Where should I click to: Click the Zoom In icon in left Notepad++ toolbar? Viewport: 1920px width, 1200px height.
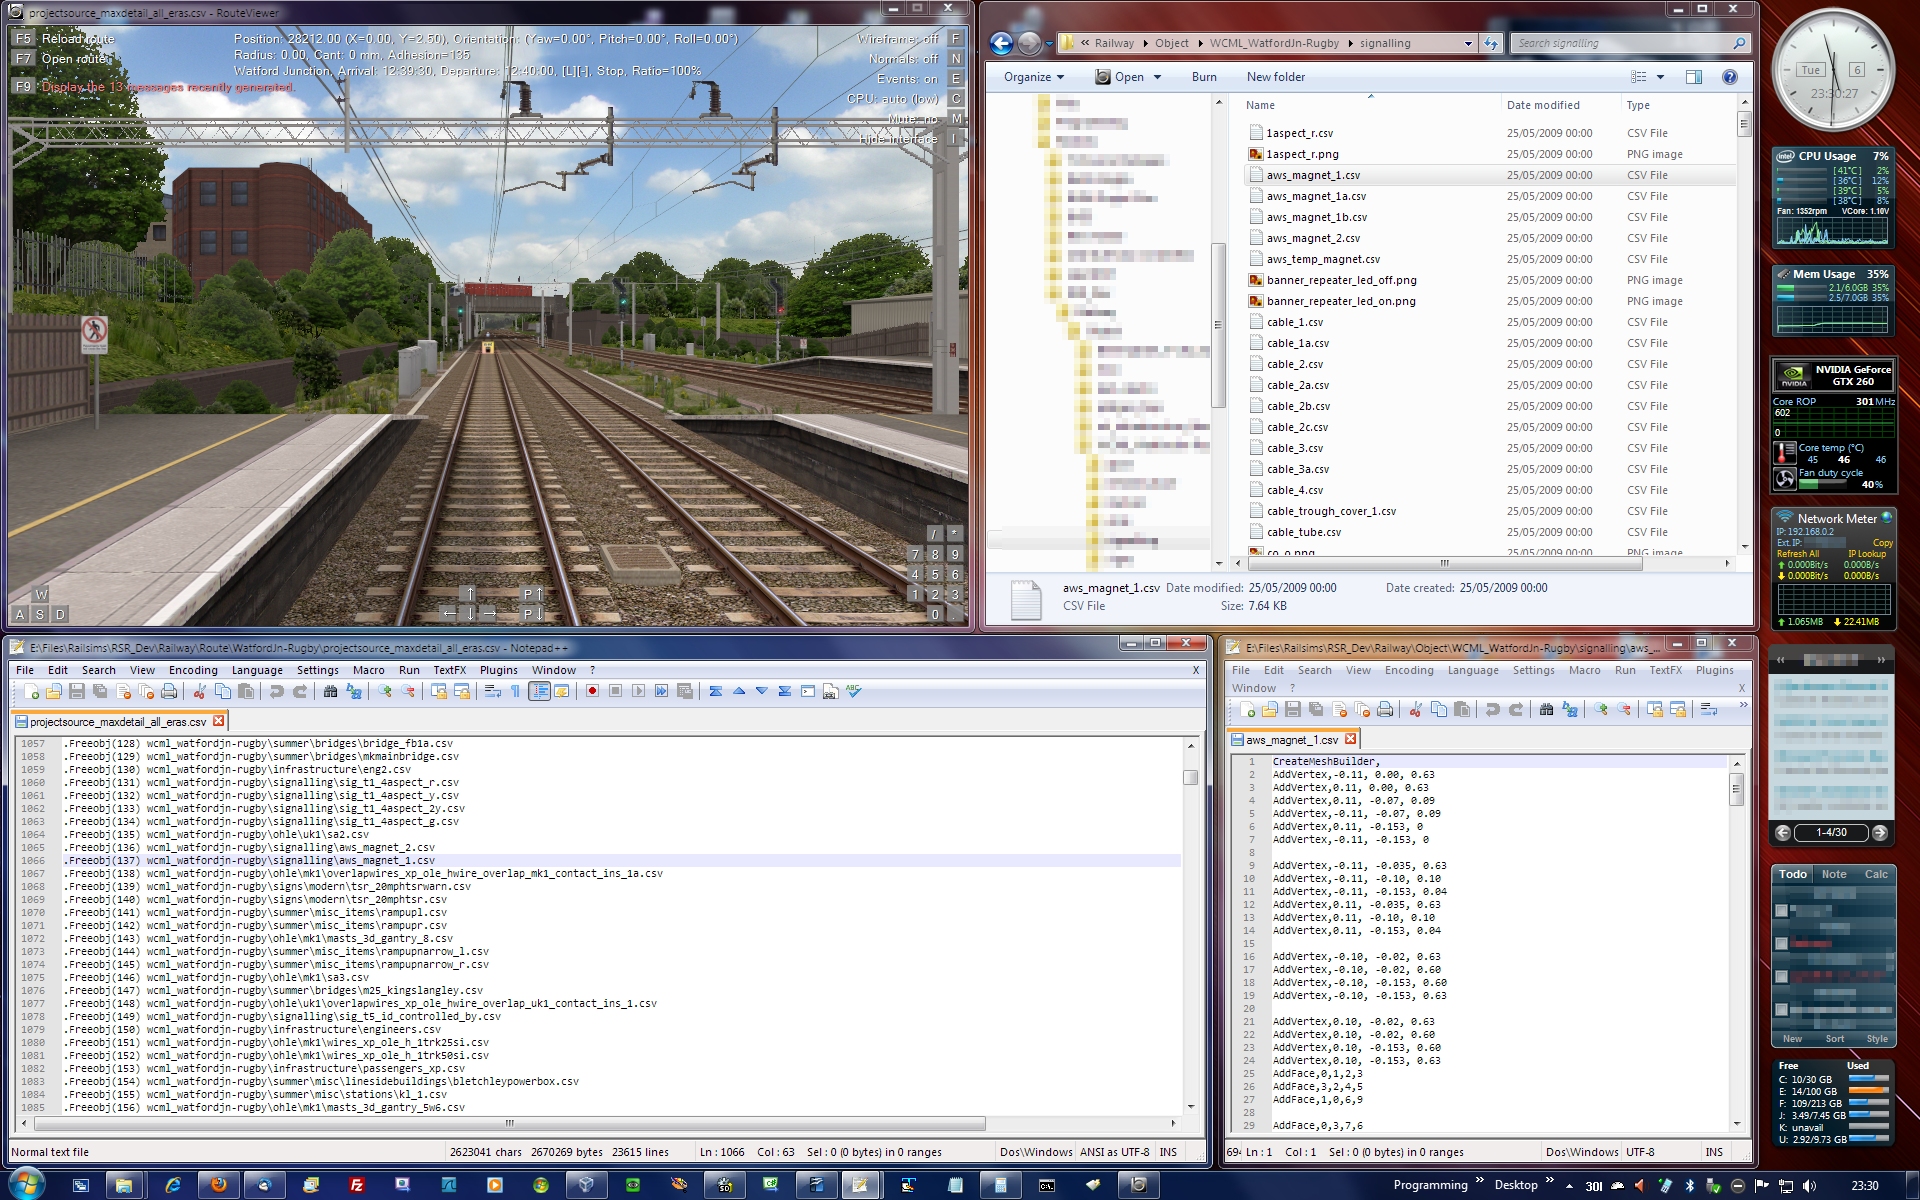click(385, 691)
